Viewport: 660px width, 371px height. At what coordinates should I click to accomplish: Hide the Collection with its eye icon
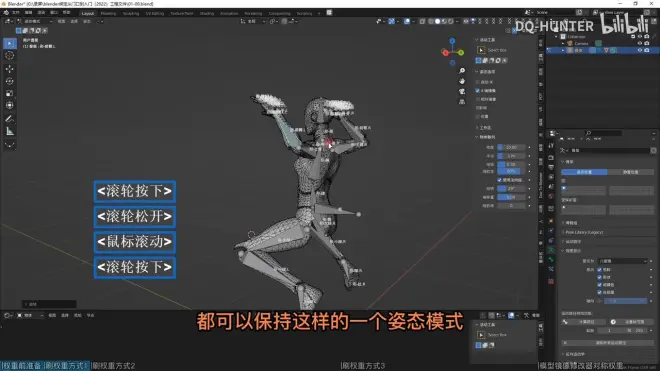[640, 37]
